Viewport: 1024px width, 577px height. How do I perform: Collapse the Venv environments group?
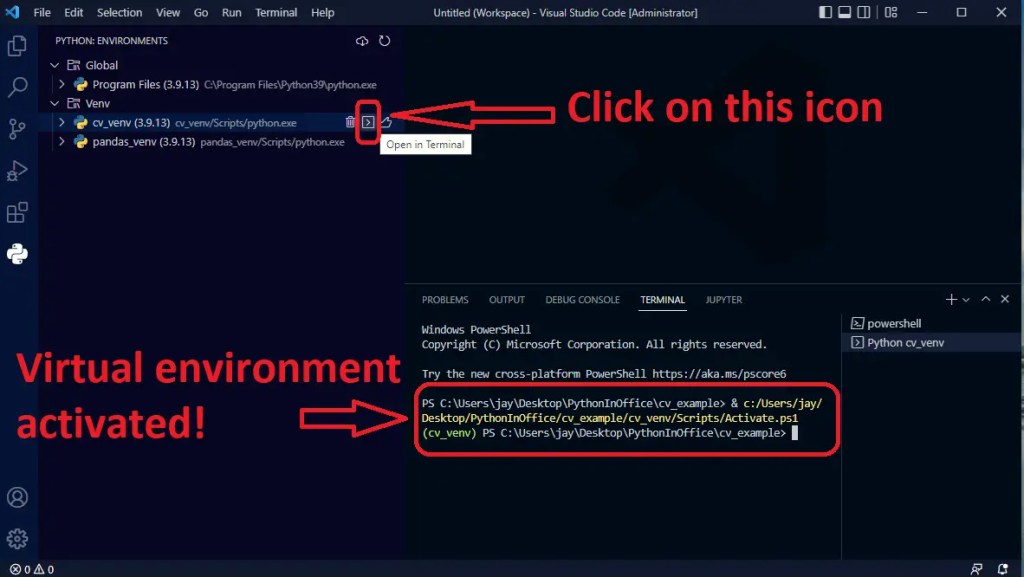click(55, 104)
